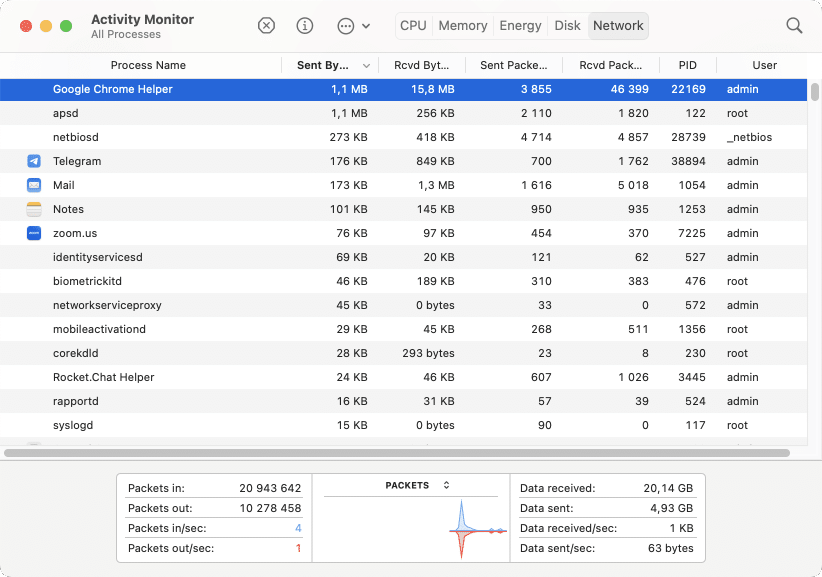Sort by Rcvd Bytes column header
This screenshot has height=577, width=822.
421,66
